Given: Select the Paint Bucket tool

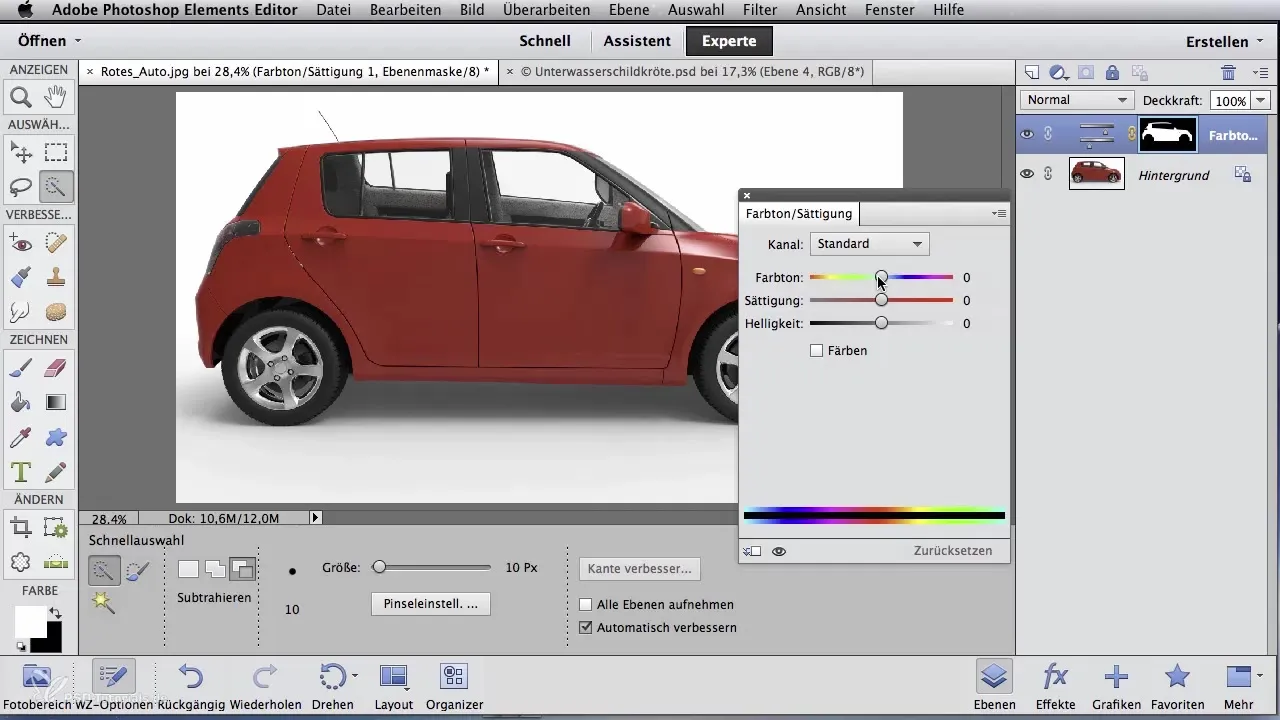Looking at the screenshot, I should [20, 403].
